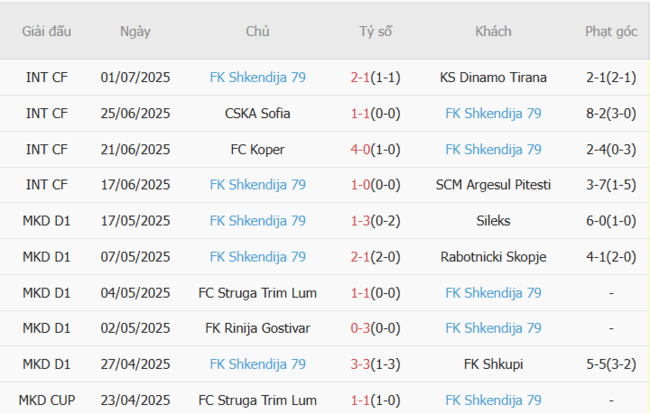
Task: Select the 0-3(0-0) score result
Action: 376,329
